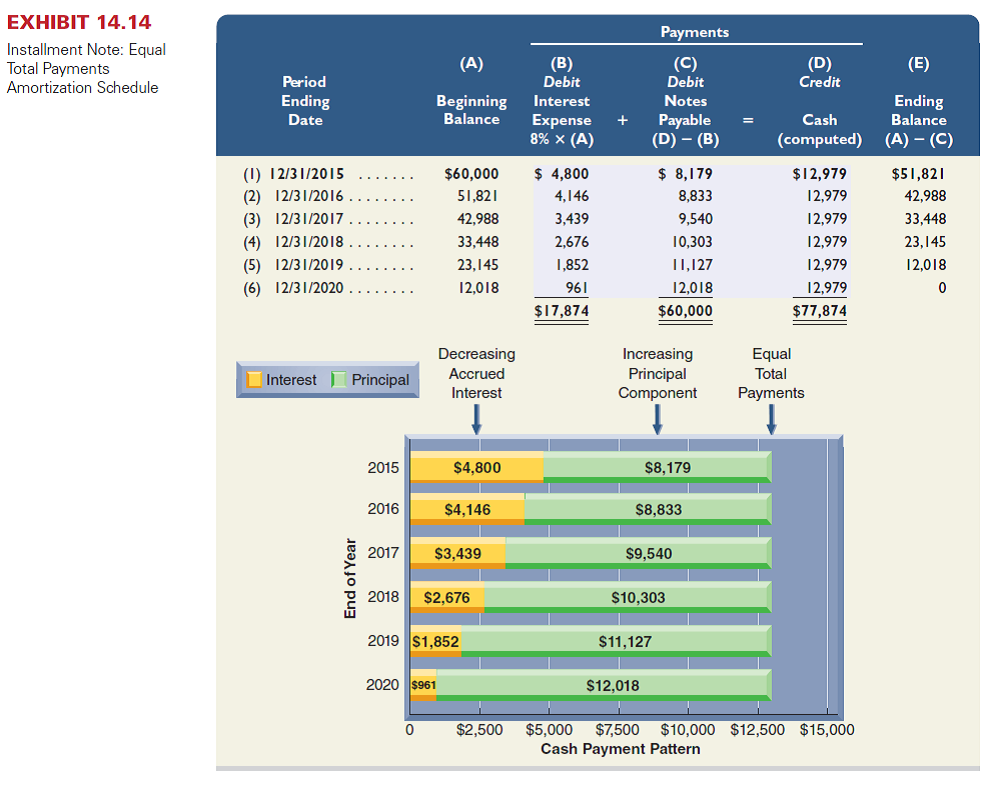Click the $77,874 total cash cell
This screenshot has width=1000, height=800.
[819, 311]
